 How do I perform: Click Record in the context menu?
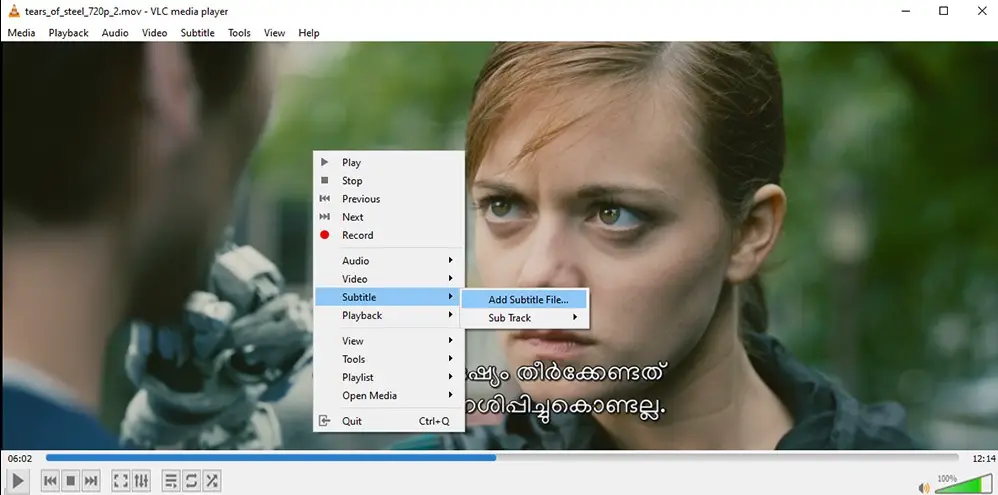(x=357, y=235)
